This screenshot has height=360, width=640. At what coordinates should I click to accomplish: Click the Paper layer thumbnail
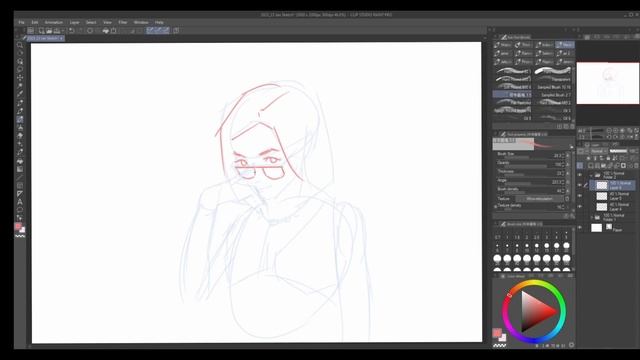pos(596,228)
